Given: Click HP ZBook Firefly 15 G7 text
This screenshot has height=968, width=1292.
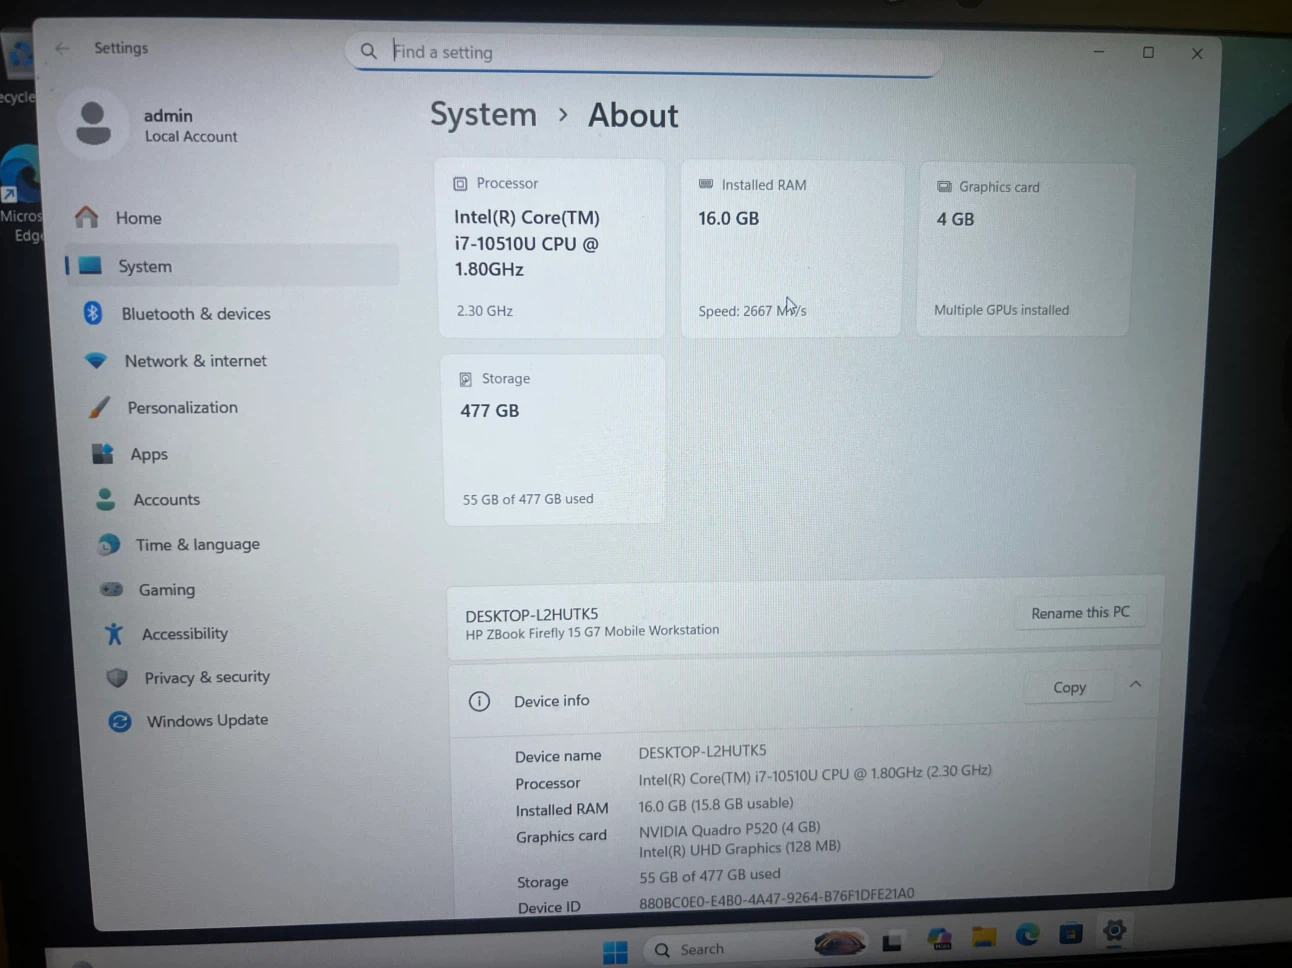Looking at the screenshot, I should point(592,632).
